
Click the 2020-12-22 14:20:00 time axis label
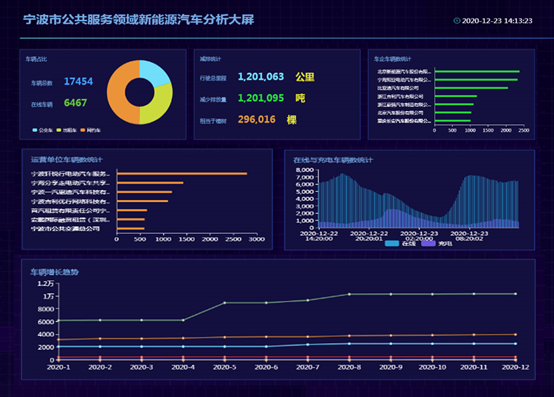click(x=319, y=236)
